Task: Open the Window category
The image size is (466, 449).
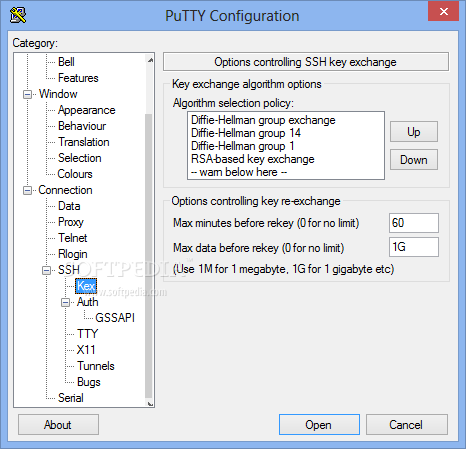Action: [x=58, y=94]
